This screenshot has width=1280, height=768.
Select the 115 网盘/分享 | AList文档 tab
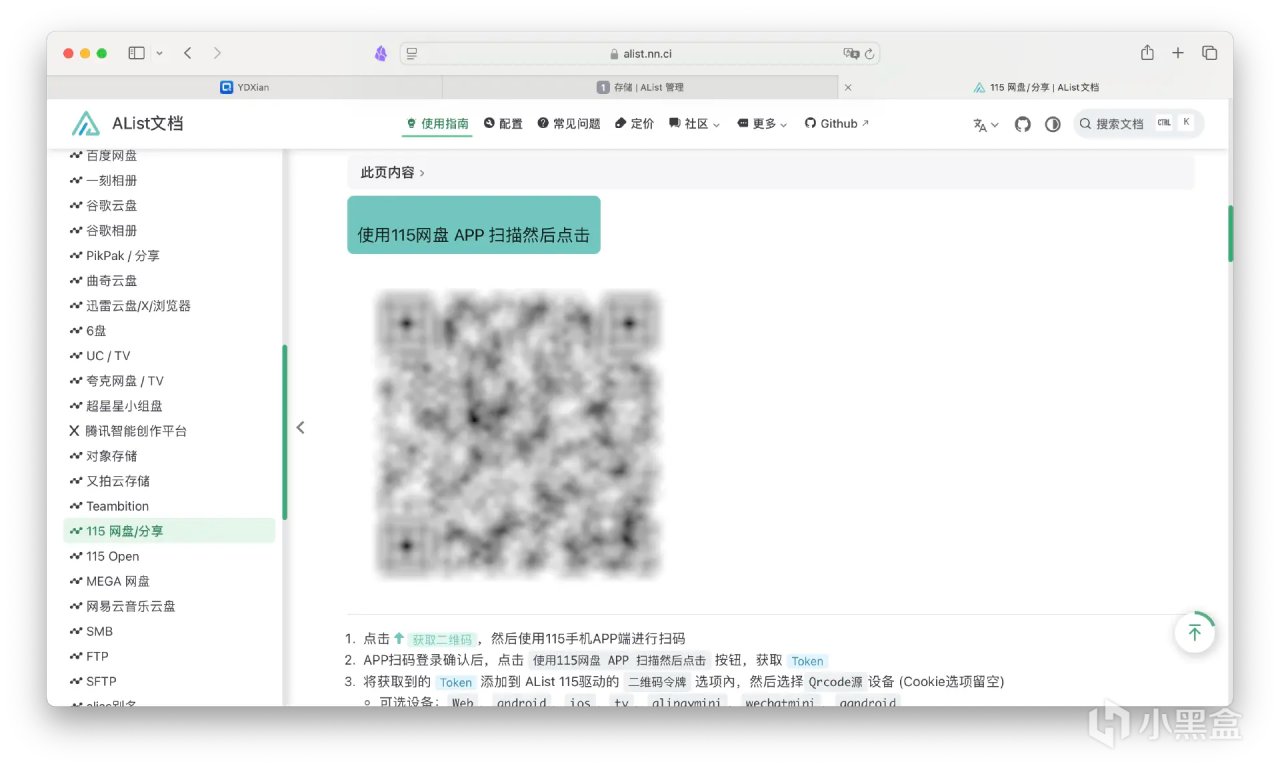click(x=1035, y=87)
